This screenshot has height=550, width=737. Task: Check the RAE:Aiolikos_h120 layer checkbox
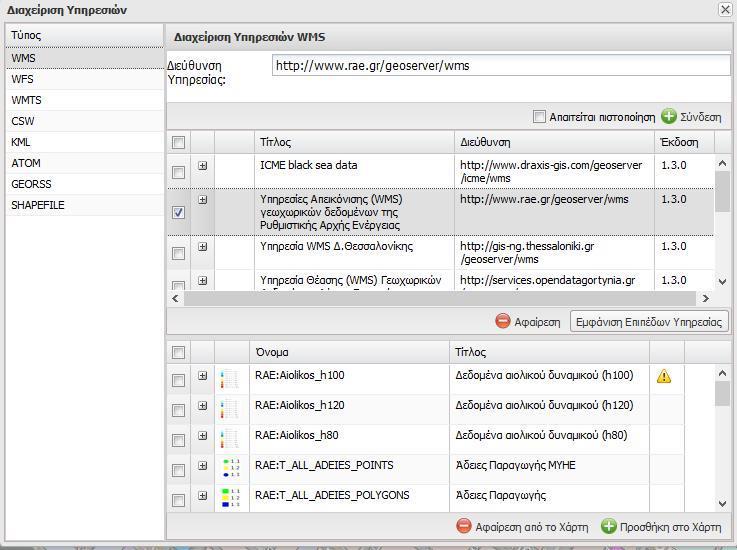(x=178, y=410)
